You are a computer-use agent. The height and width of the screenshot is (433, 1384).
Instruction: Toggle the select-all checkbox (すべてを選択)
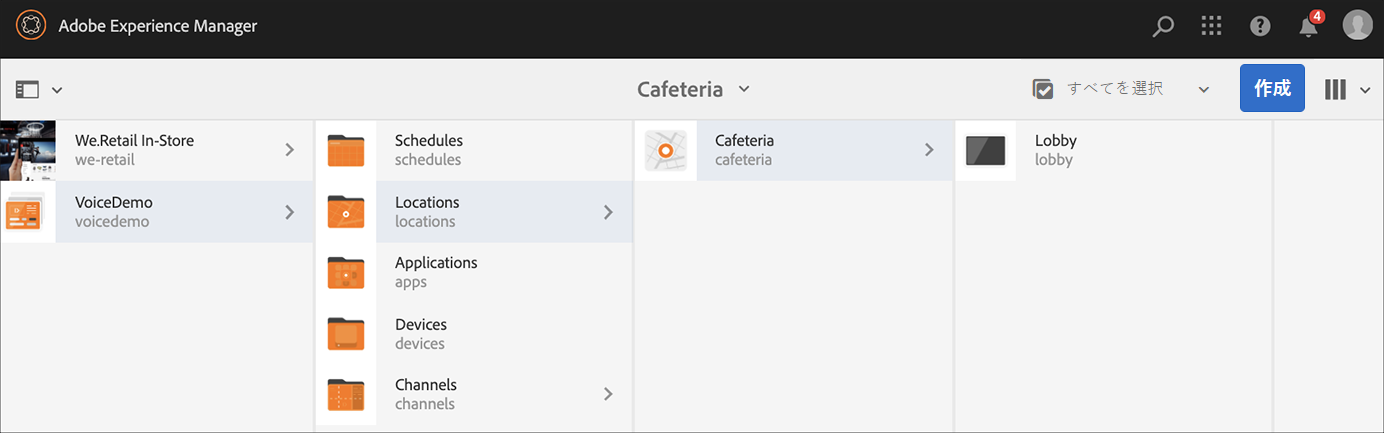[x=1043, y=90]
